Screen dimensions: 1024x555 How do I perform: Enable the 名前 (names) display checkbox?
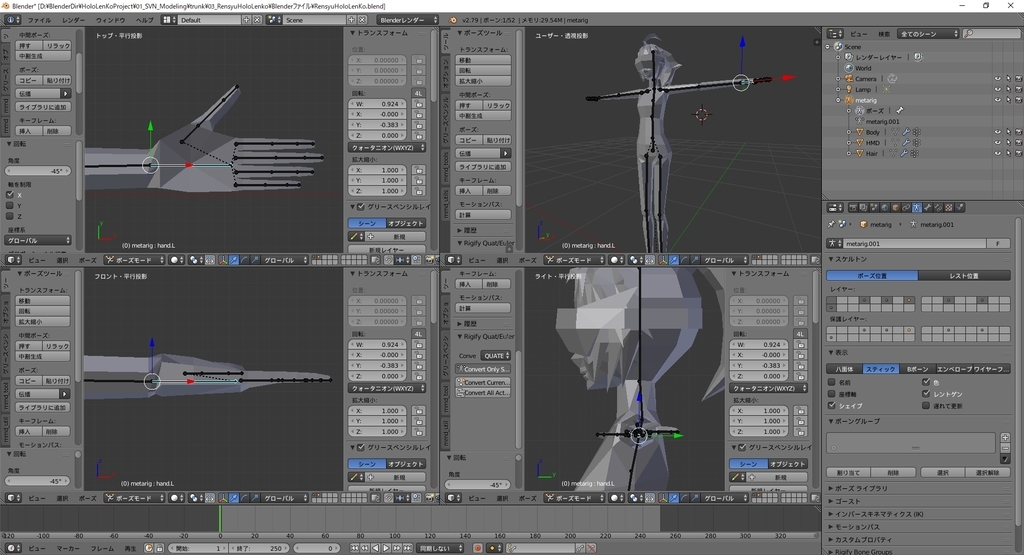832,382
